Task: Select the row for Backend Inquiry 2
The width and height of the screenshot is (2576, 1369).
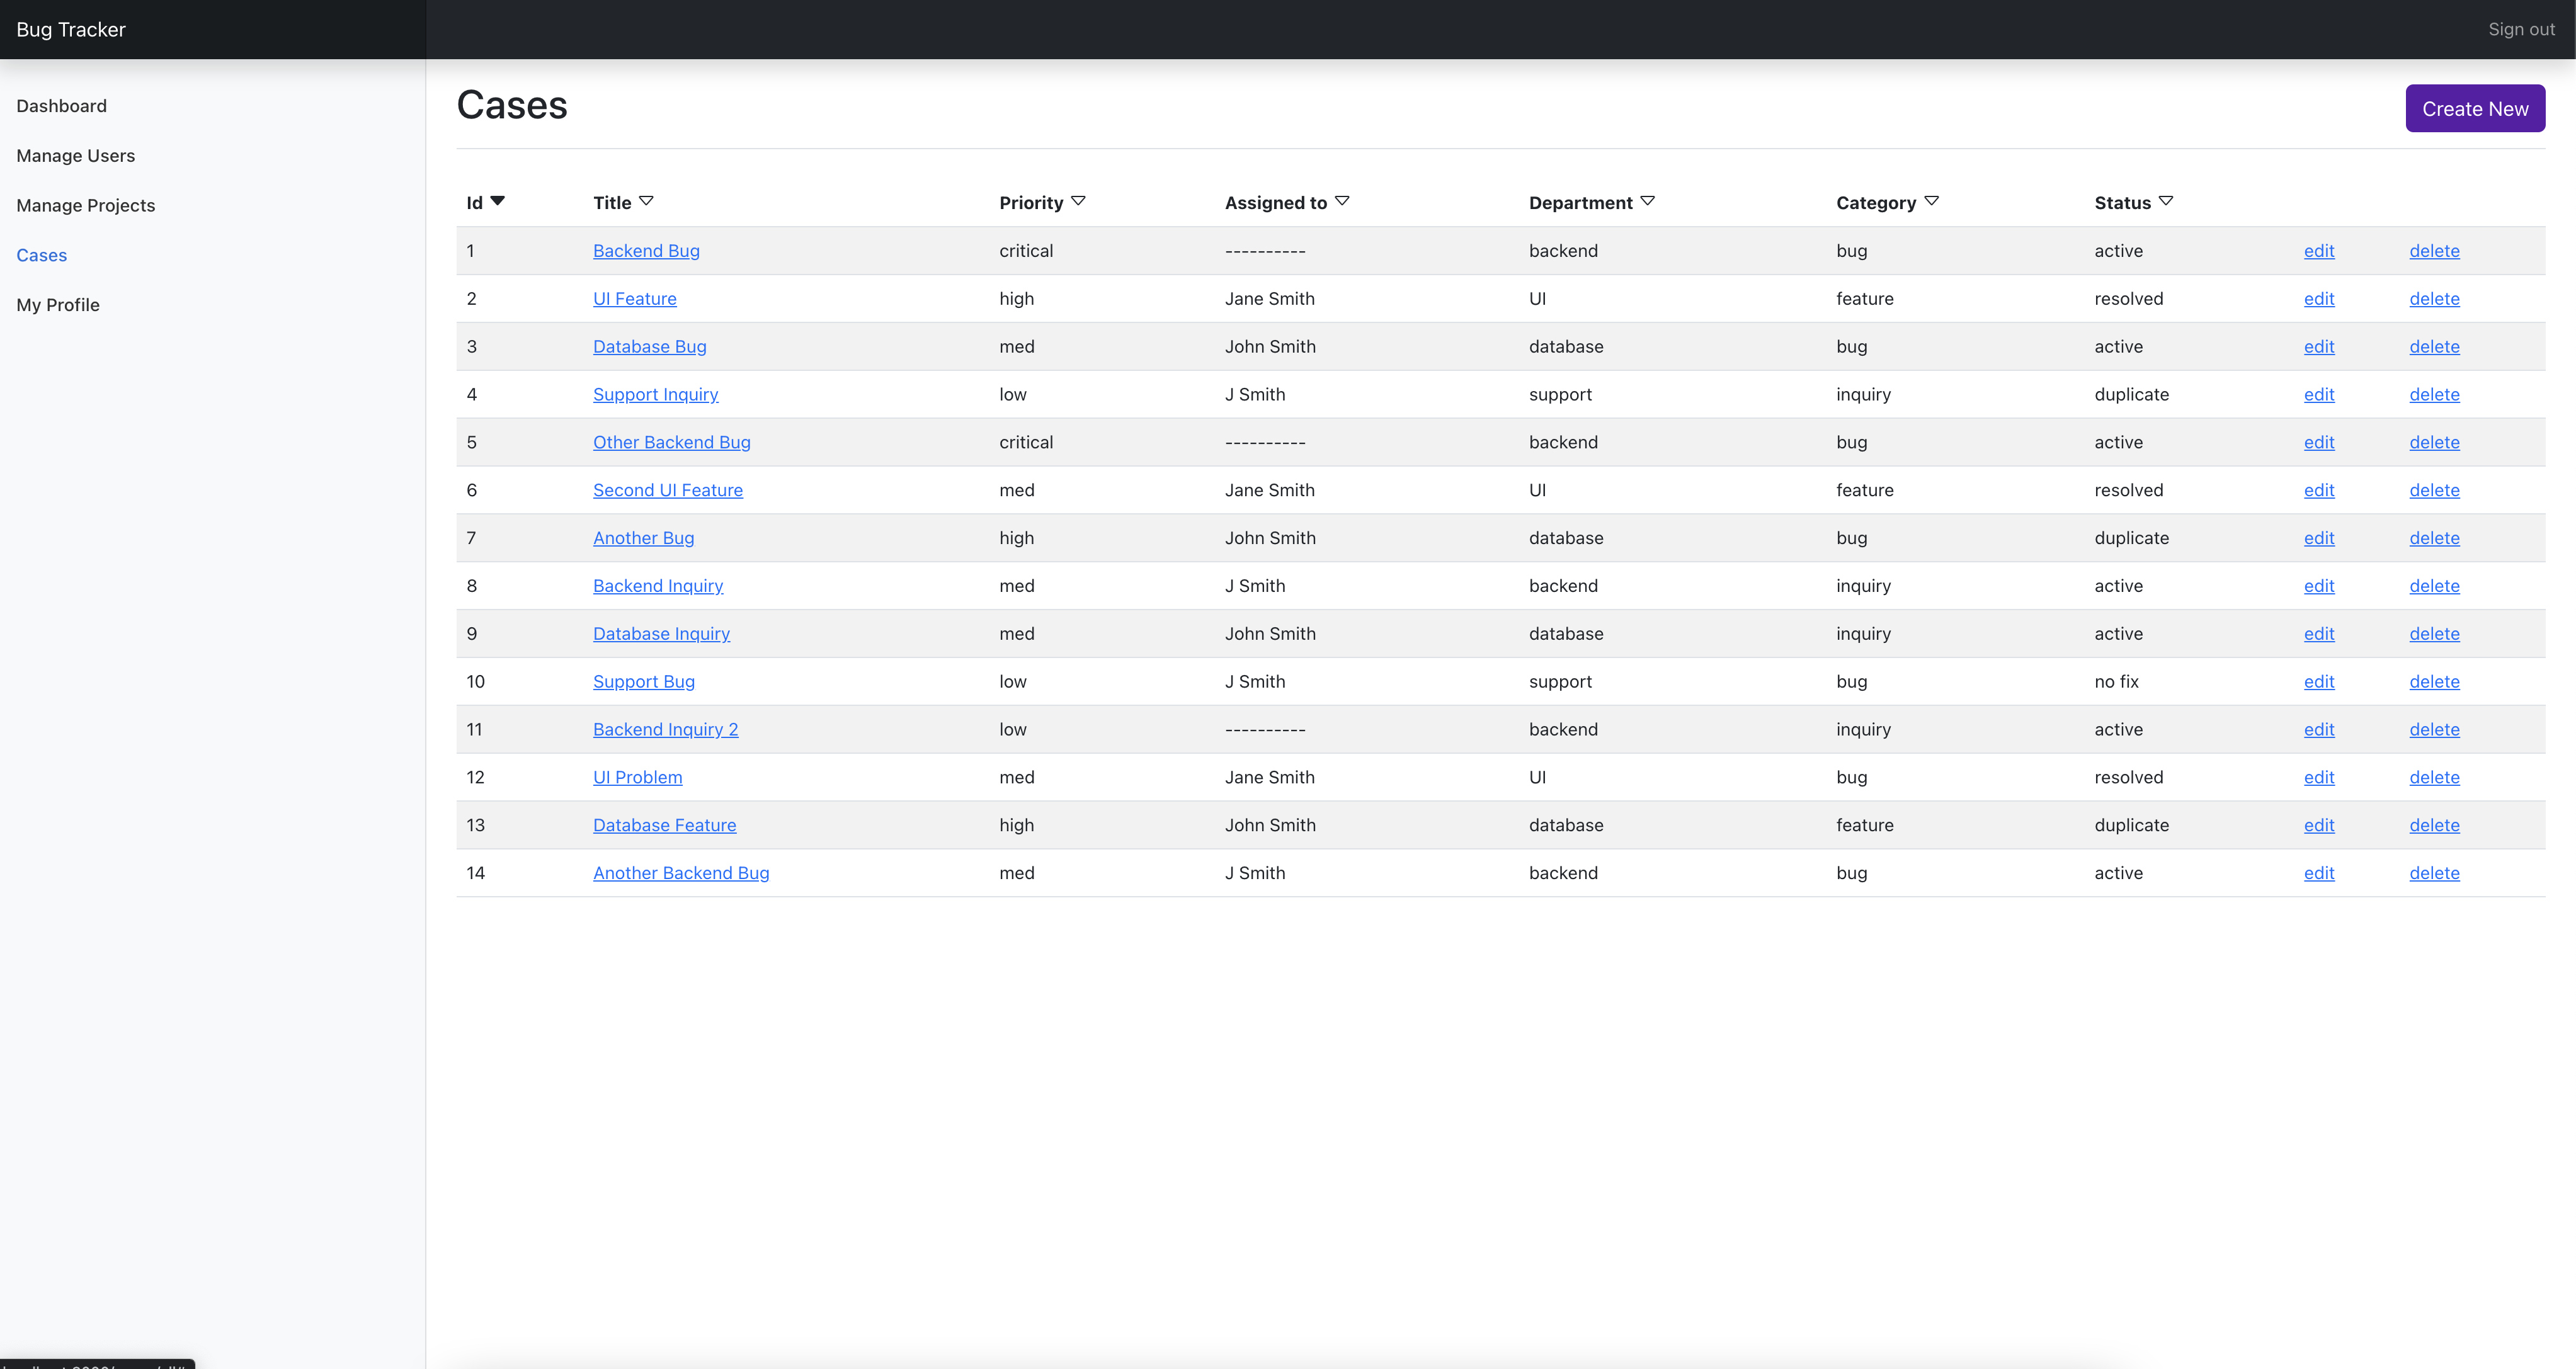Action: (665, 729)
